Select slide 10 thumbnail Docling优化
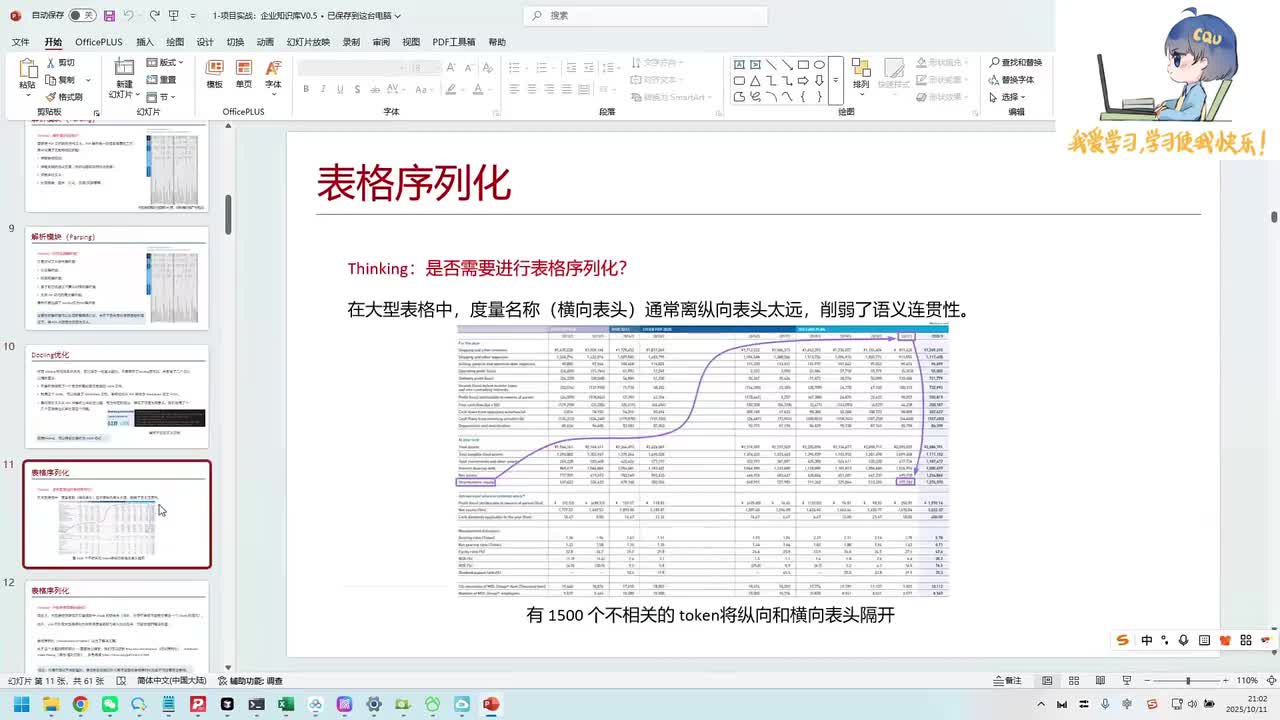 (x=117, y=396)
